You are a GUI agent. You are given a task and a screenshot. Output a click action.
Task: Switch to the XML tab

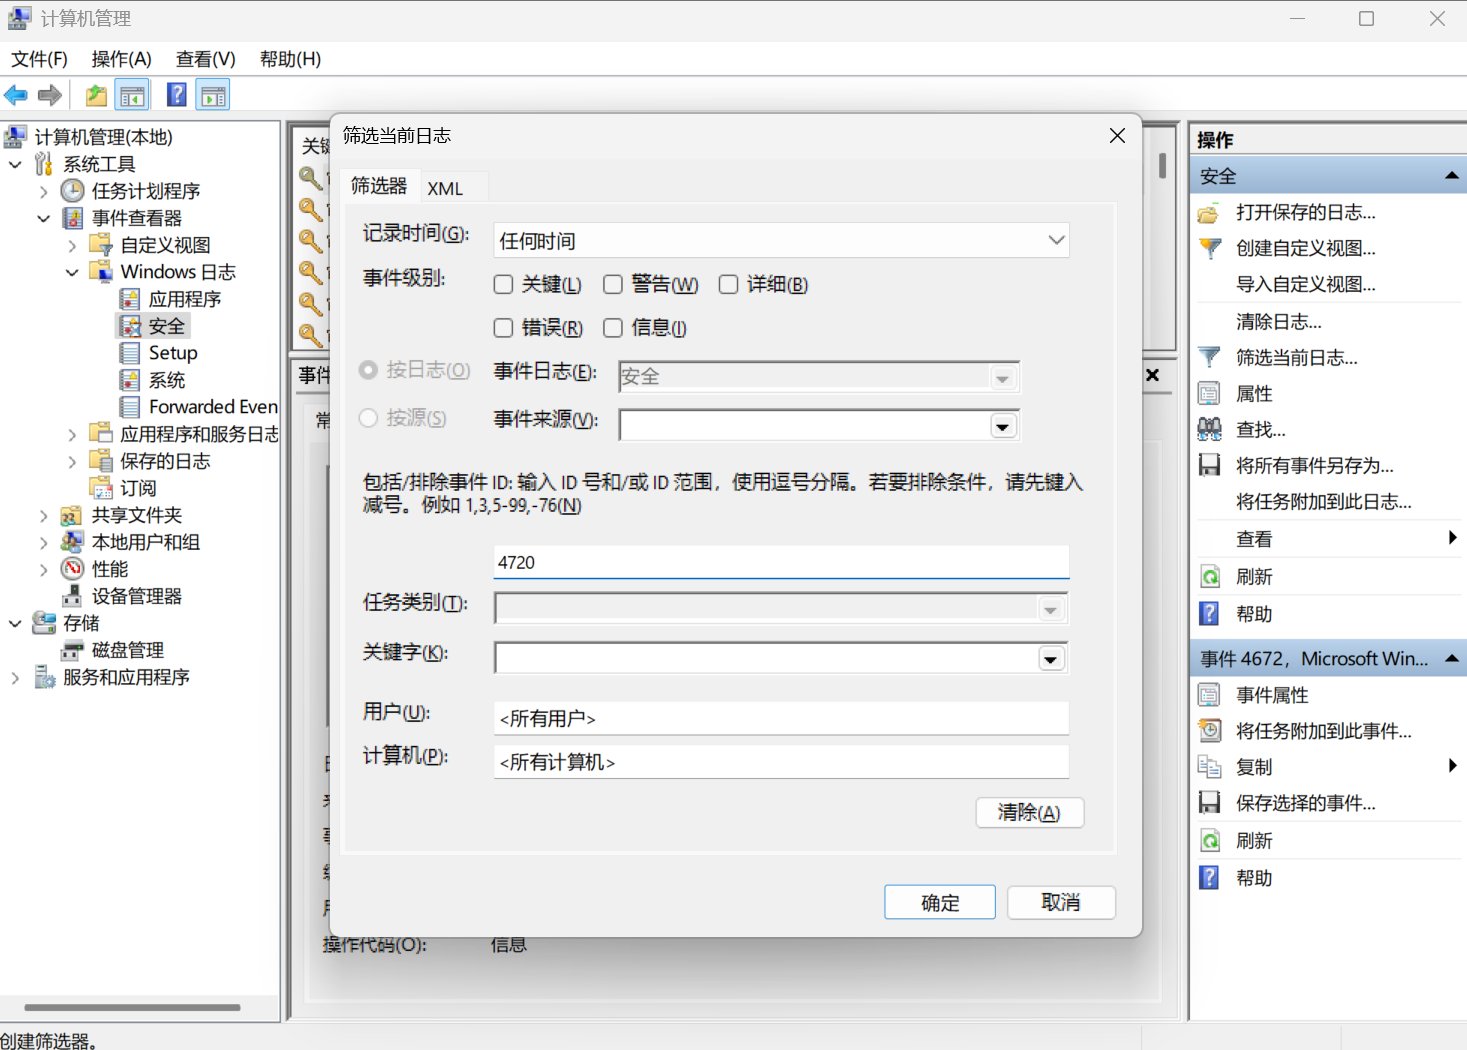pyautogui.click(x=445, y=188)
